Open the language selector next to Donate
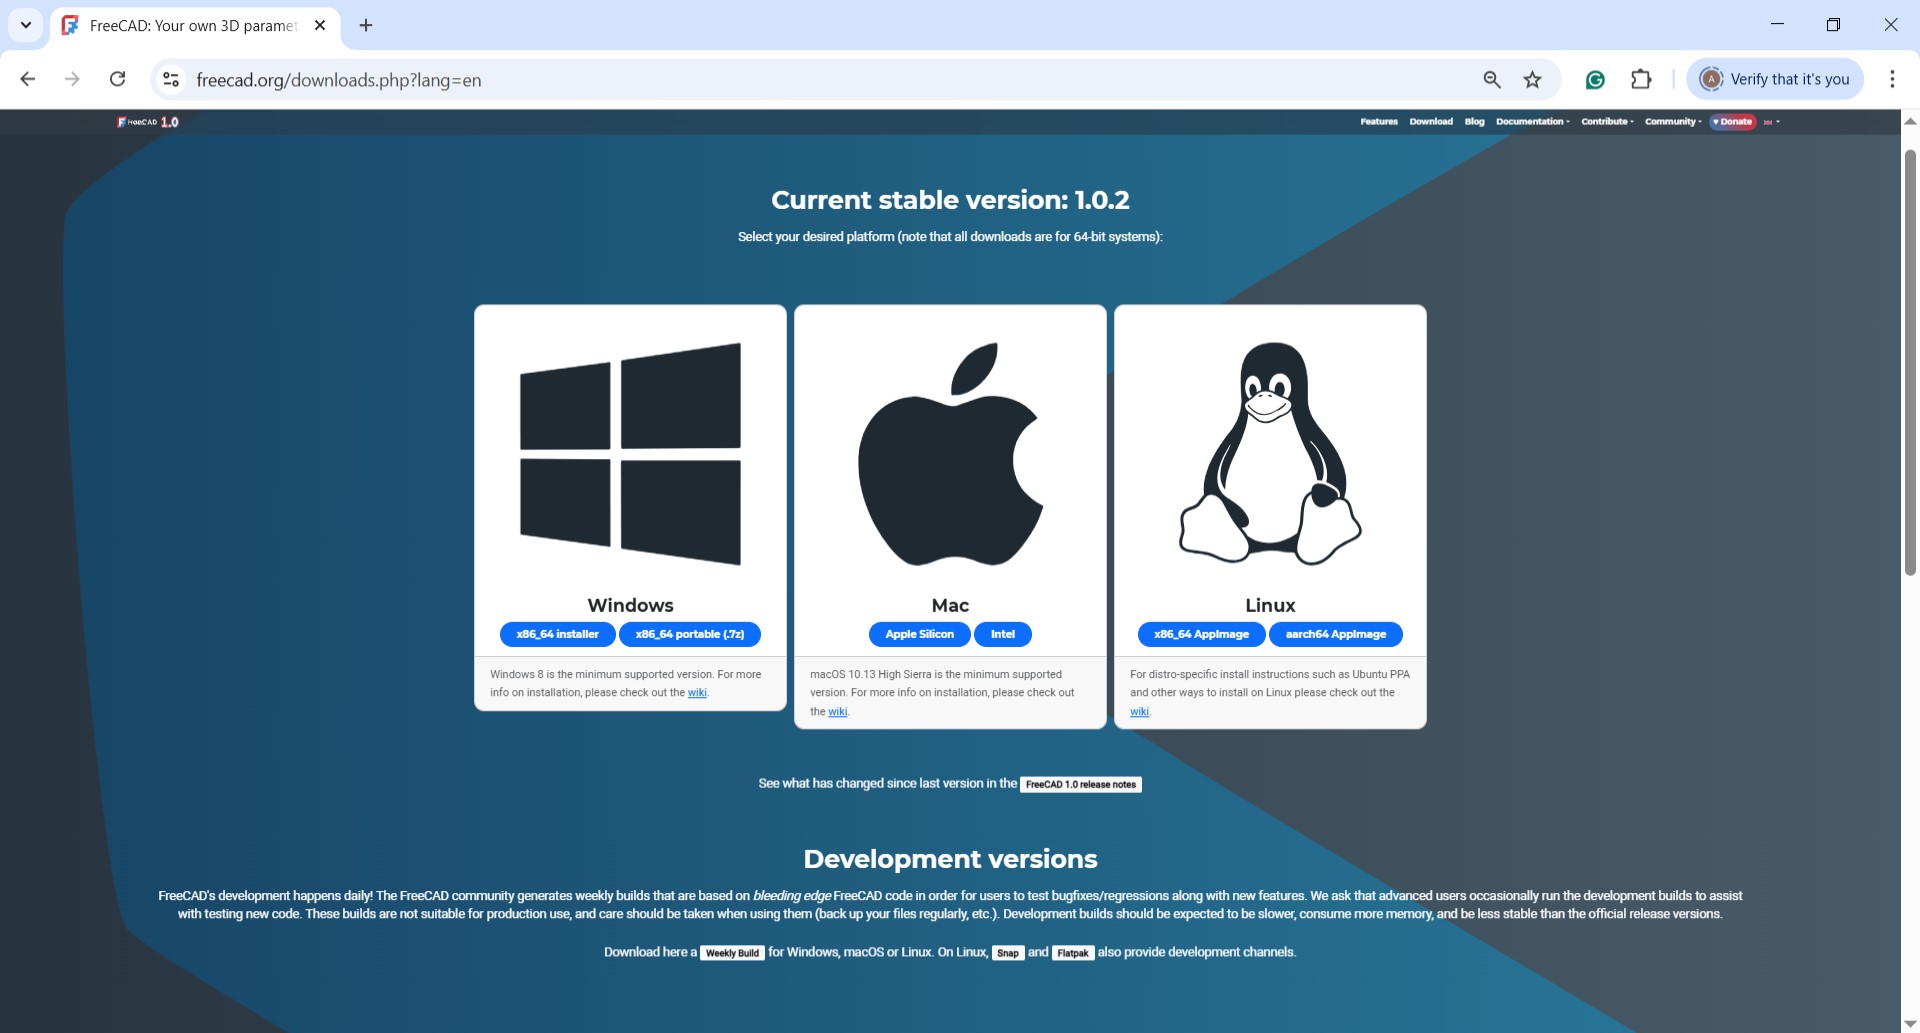1920x1033 pixels. pos(1771,121)
